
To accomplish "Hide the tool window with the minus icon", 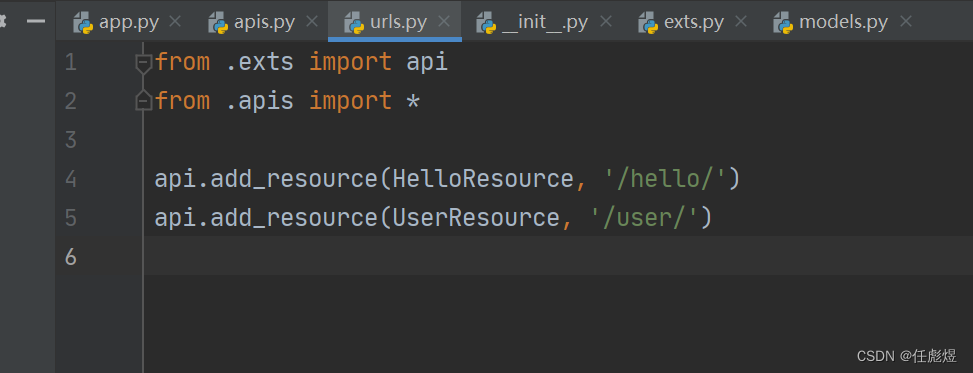I will (37, 22).
